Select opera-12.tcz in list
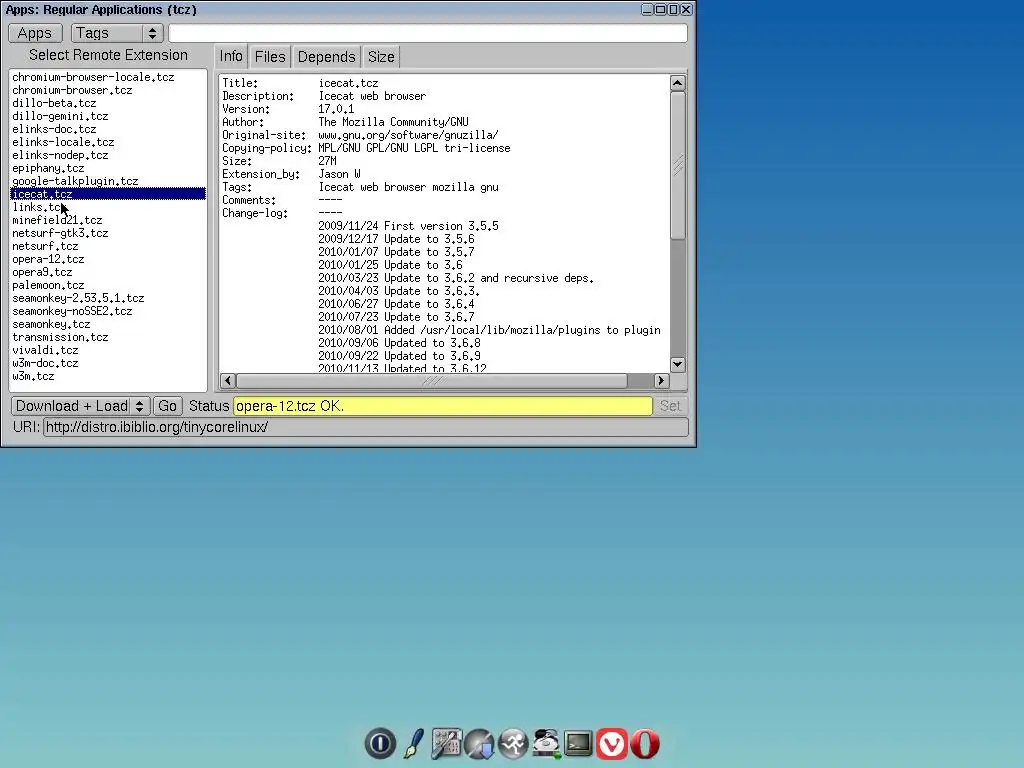Viewport: 1024px width, 768px height. pos(108,259)
